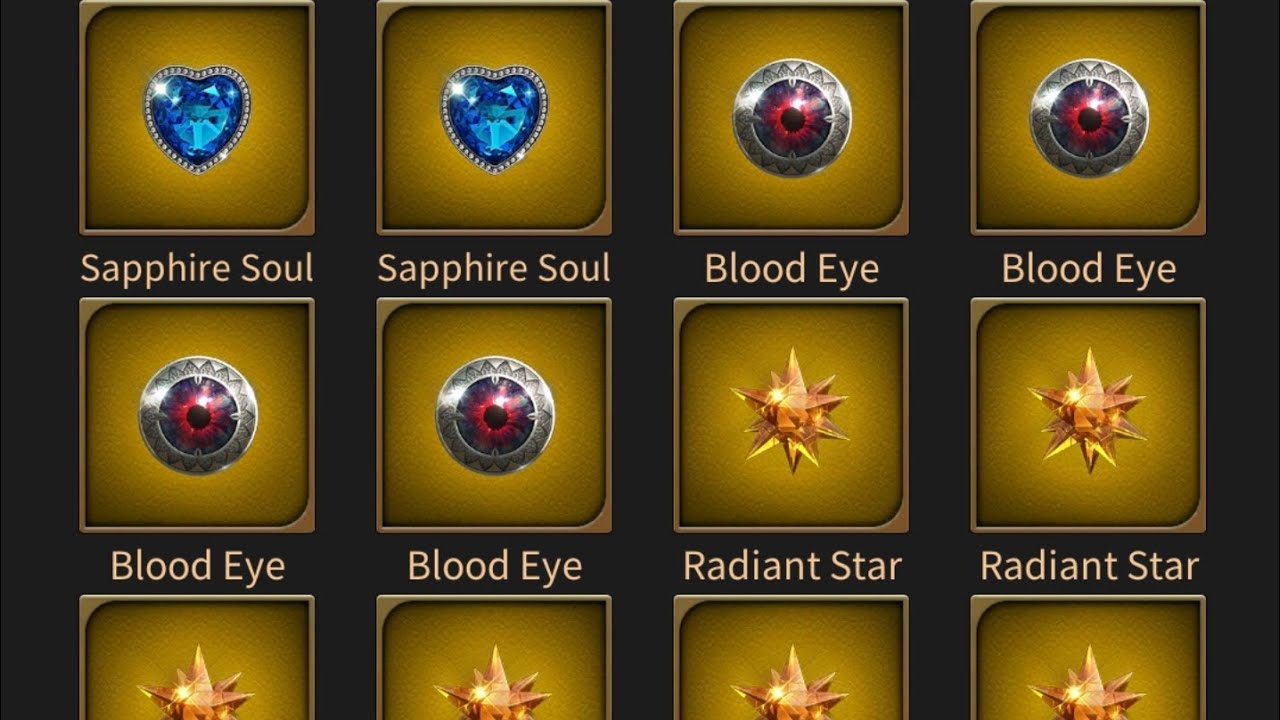Tap the top-right corner Blood Eye gem
This screenshot has width=1280, height=720.
point(1088,118)
